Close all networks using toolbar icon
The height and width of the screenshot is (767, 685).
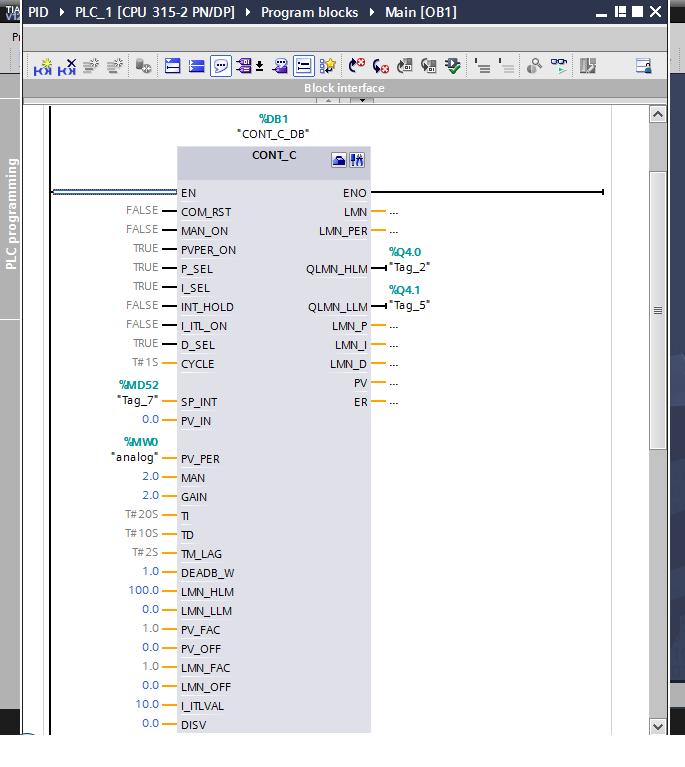tap(197, 66)
